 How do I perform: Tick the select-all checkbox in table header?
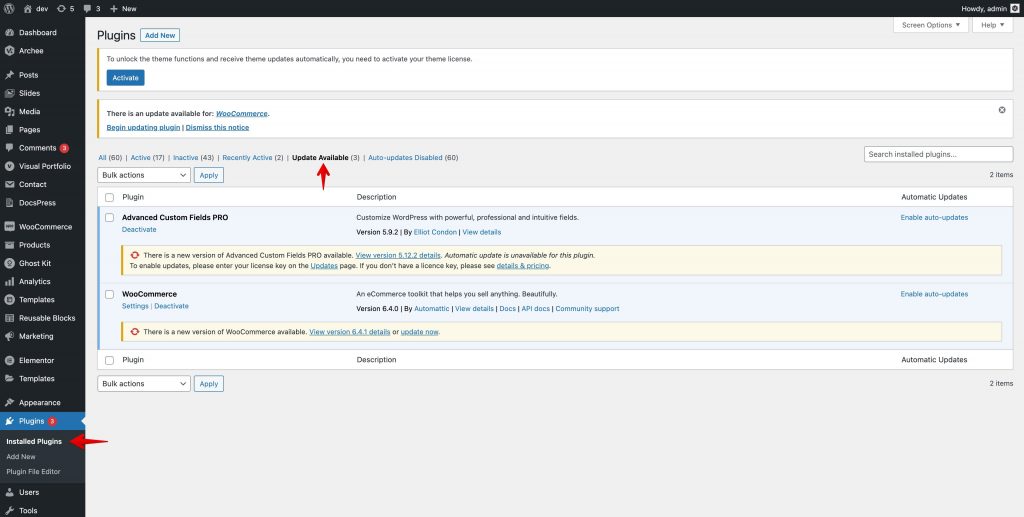click(110, 197)
